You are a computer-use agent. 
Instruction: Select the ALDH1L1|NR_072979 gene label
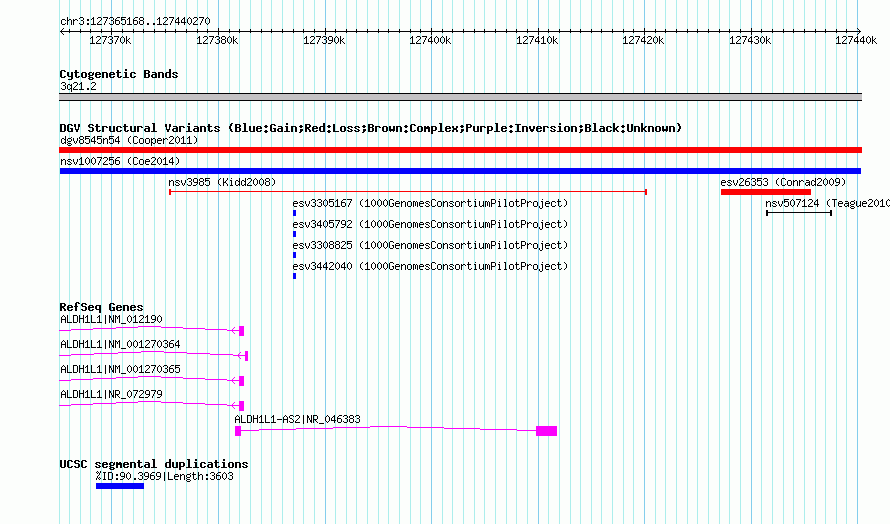point(111,394)
